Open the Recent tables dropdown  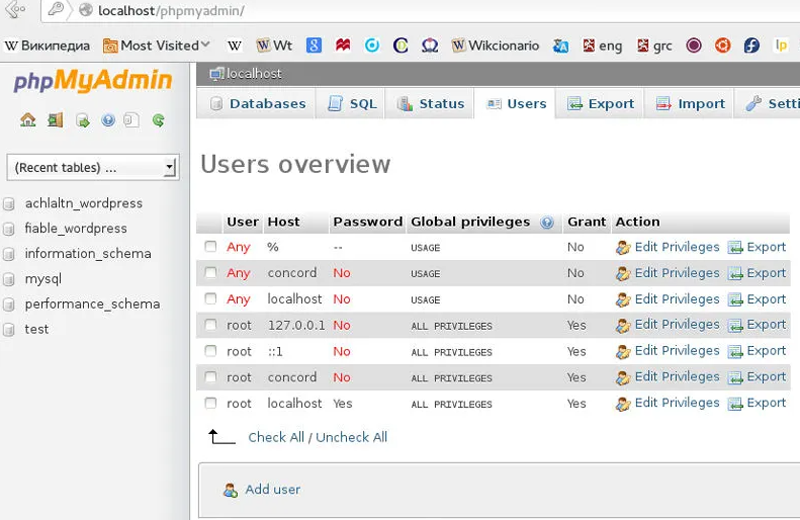tap(92, 168)
